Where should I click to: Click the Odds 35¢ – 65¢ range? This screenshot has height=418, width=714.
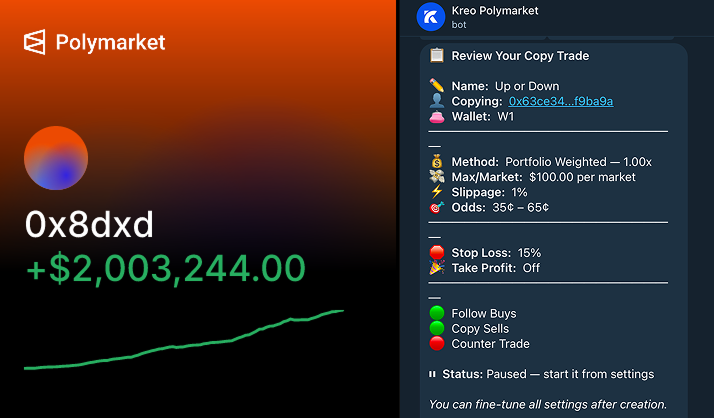pyautogui.click(x=520, y=207)
